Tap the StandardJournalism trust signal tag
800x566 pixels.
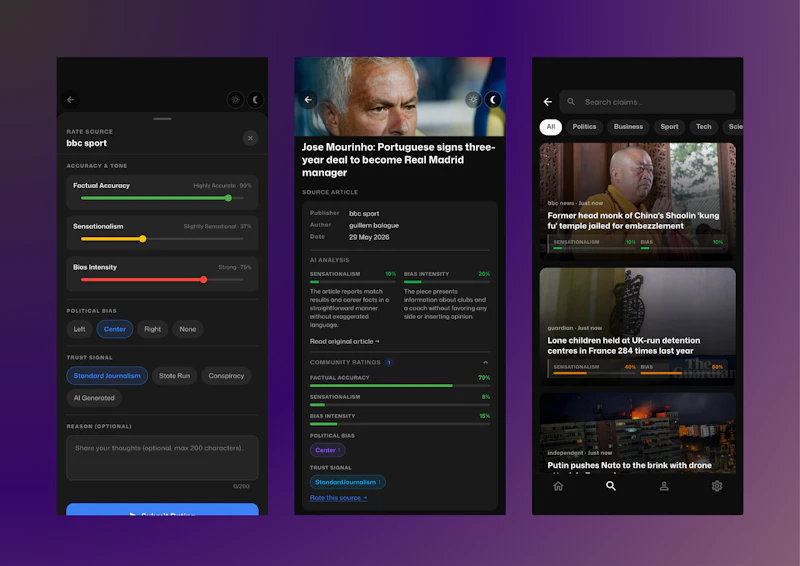tap(347, 482)
